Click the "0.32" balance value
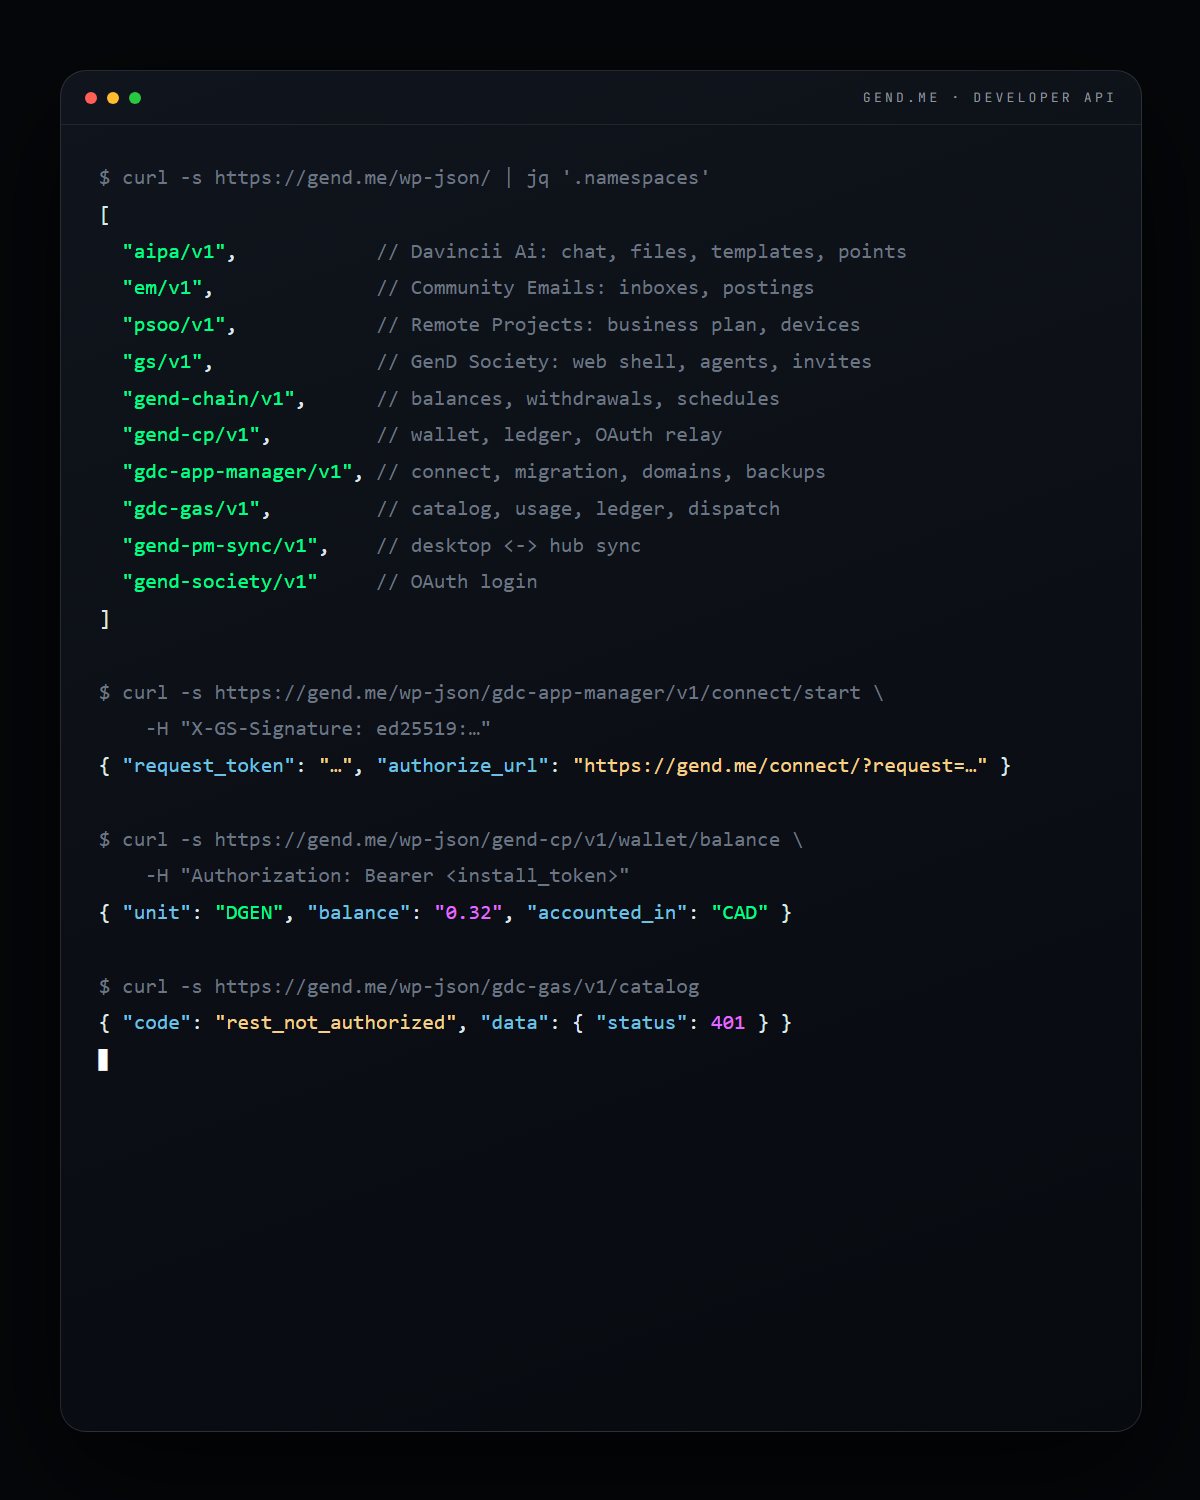1200x1500 pixels. pyautogui.click(x=468, y=913)
